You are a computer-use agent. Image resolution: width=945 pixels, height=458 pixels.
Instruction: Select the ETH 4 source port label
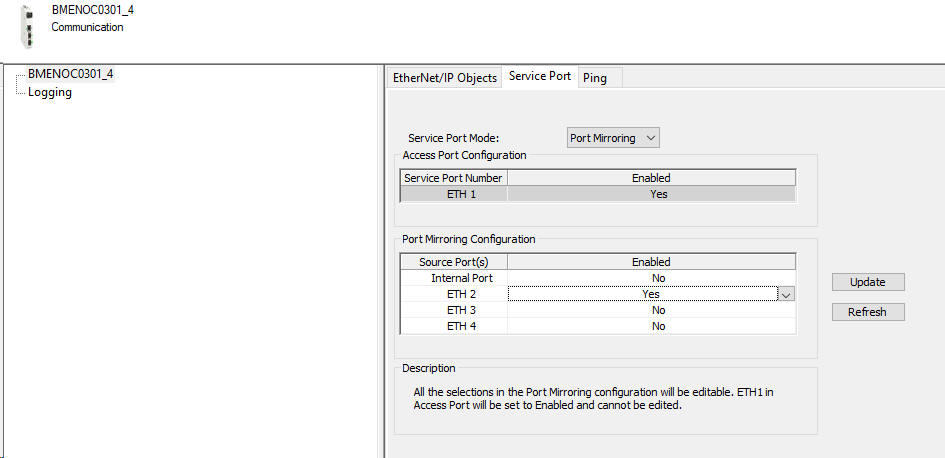click(x=454, y=326)
